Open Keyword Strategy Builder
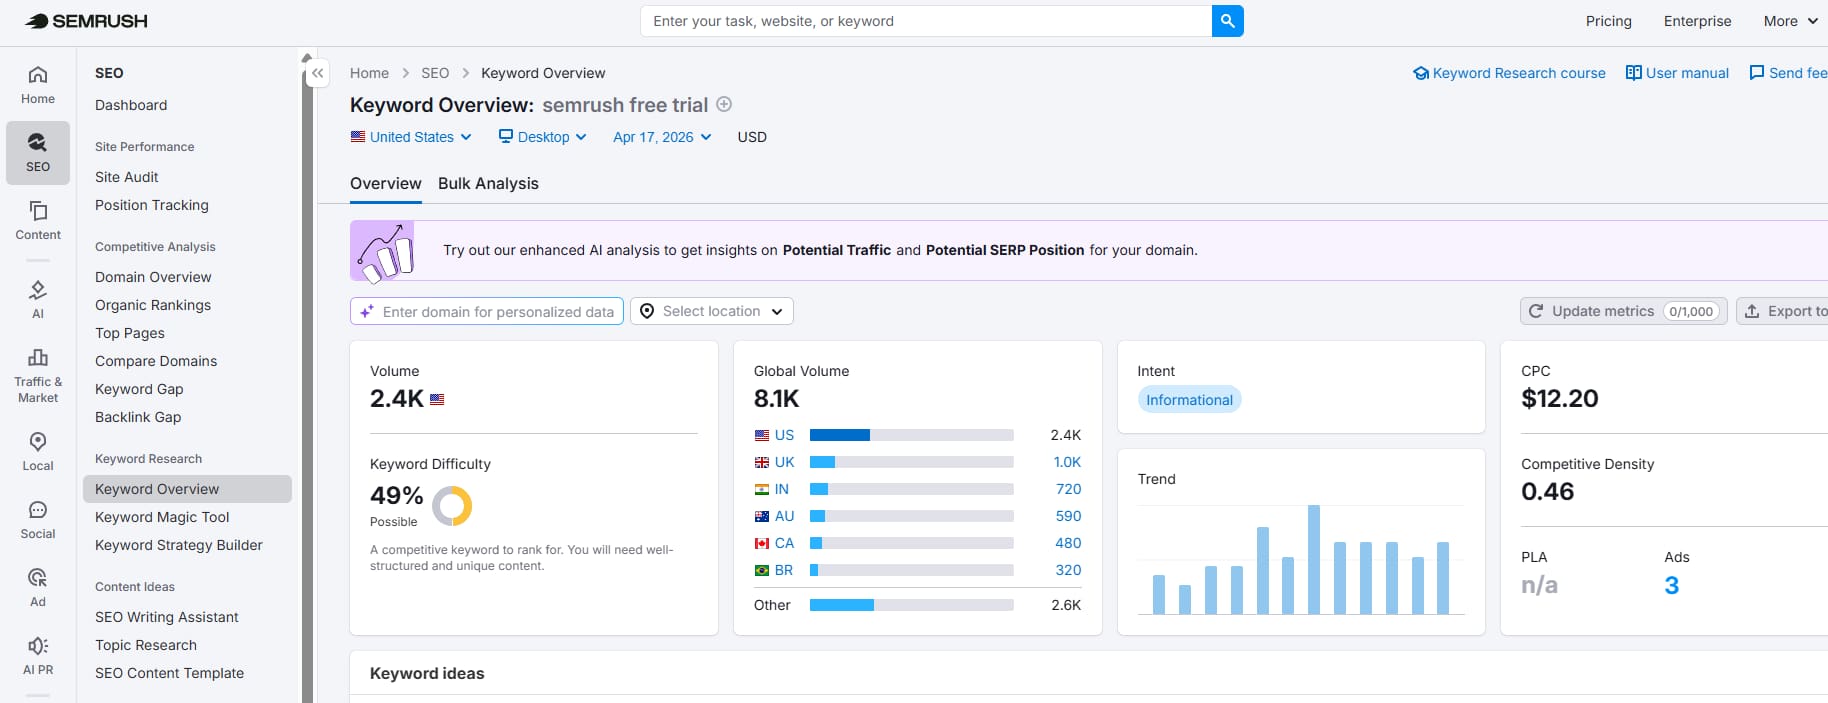1828x703 pixels. 179,545
